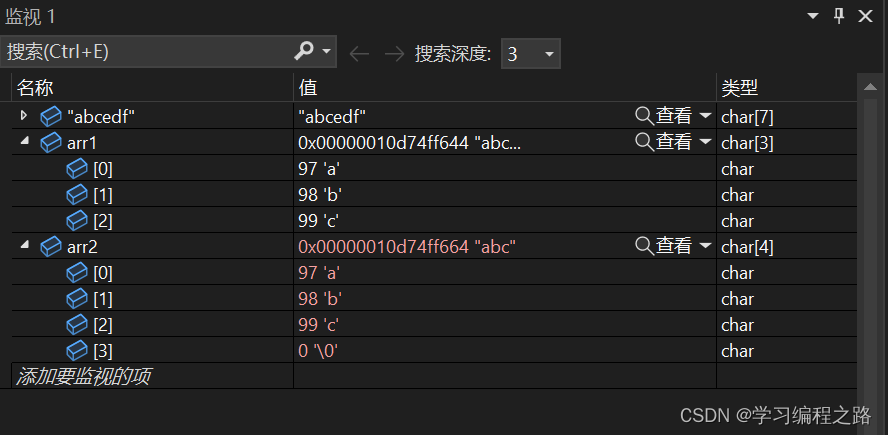
Task: Select the arr1 name cell
Action: [x=82, y=143]
